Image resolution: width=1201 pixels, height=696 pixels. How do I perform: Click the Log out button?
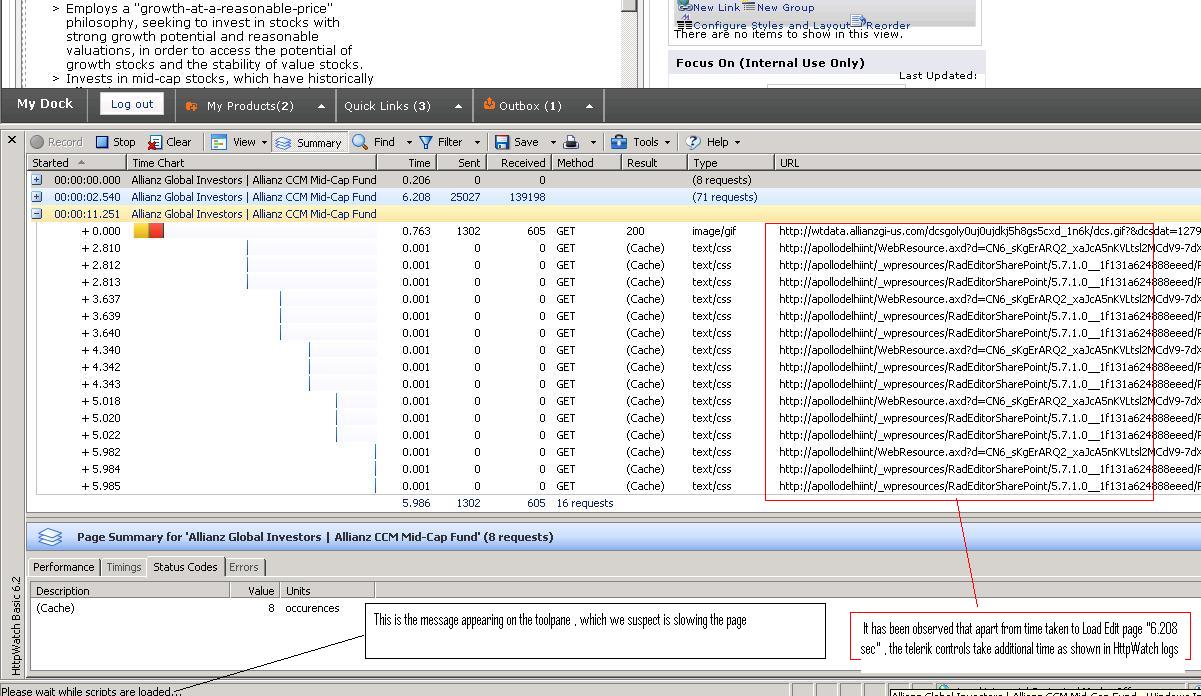tap(132, 104)
